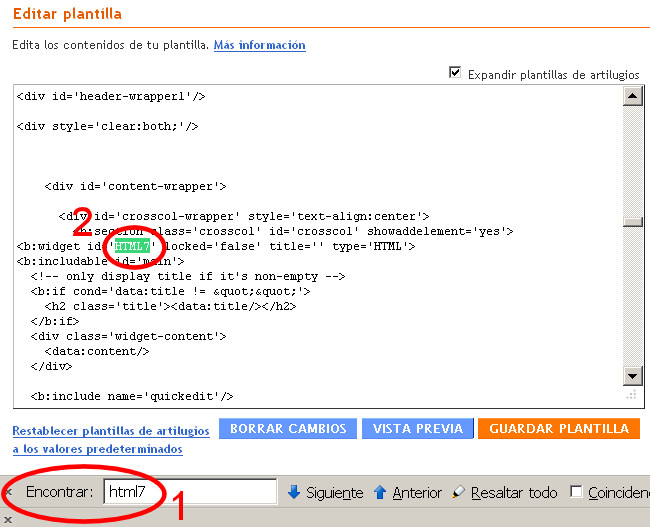Click the scrollbar down arrow in code editor

632,376
